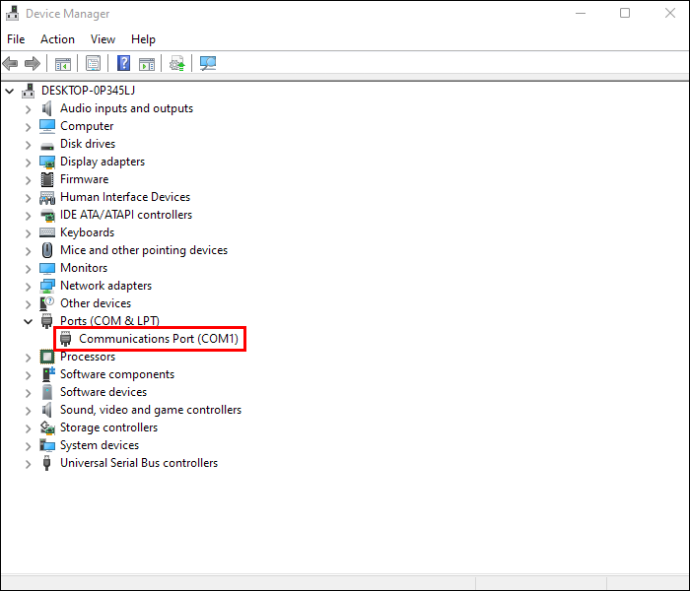Click the action pane toolbar icon
Screen dimensions: 690x591
point(147,64)
